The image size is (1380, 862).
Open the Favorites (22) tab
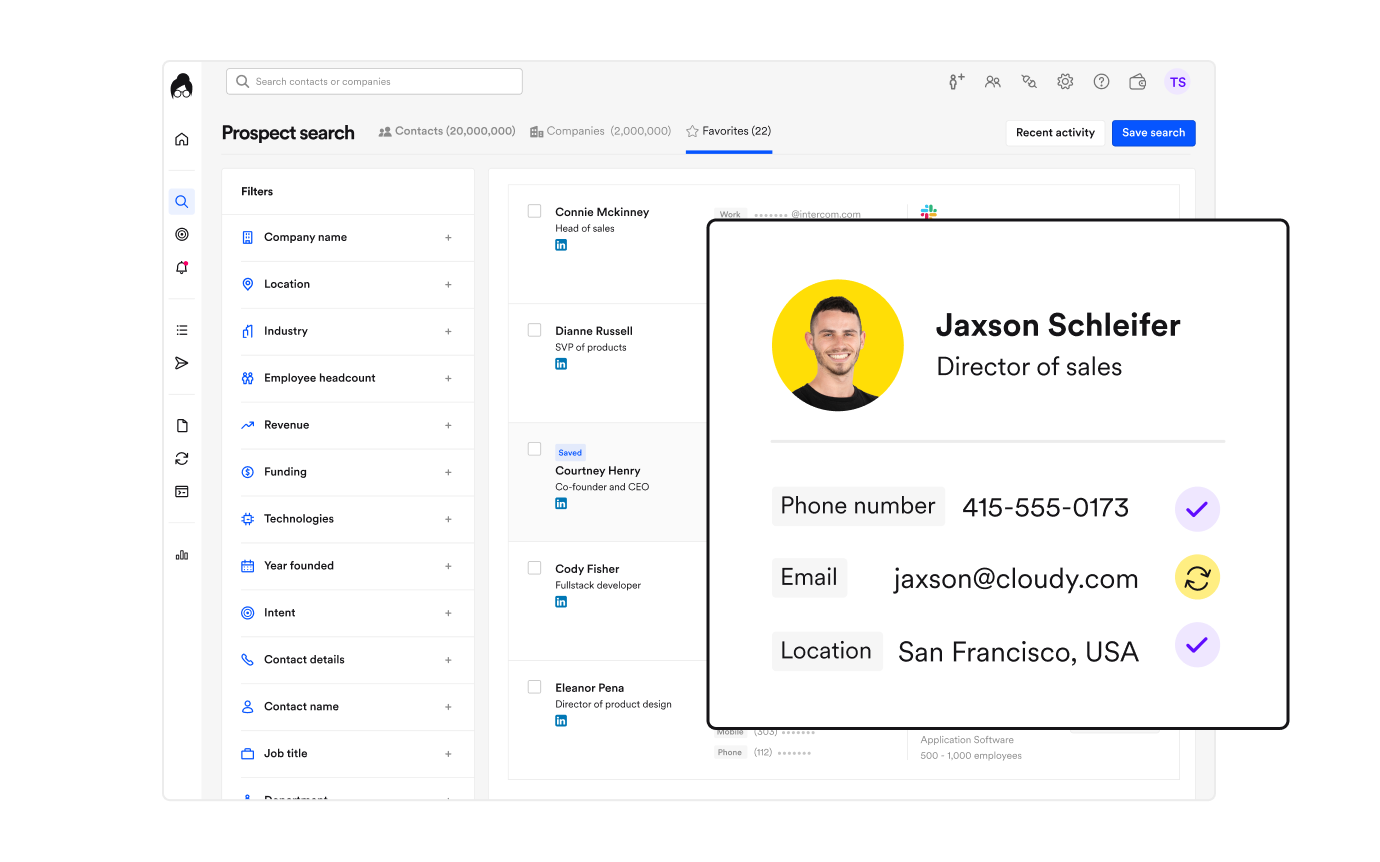tap(728, 130)
